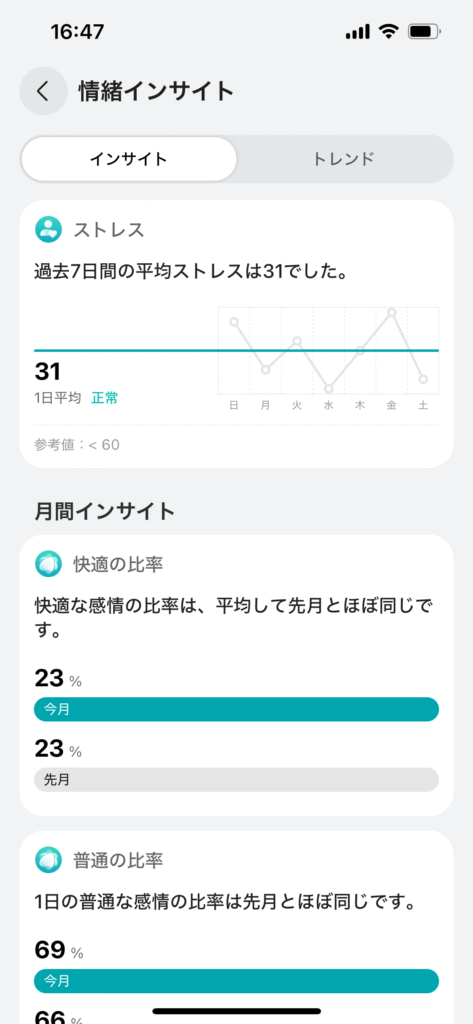Select the Wednesday (水) data point
473x1024 pixels.
[329, 389]
